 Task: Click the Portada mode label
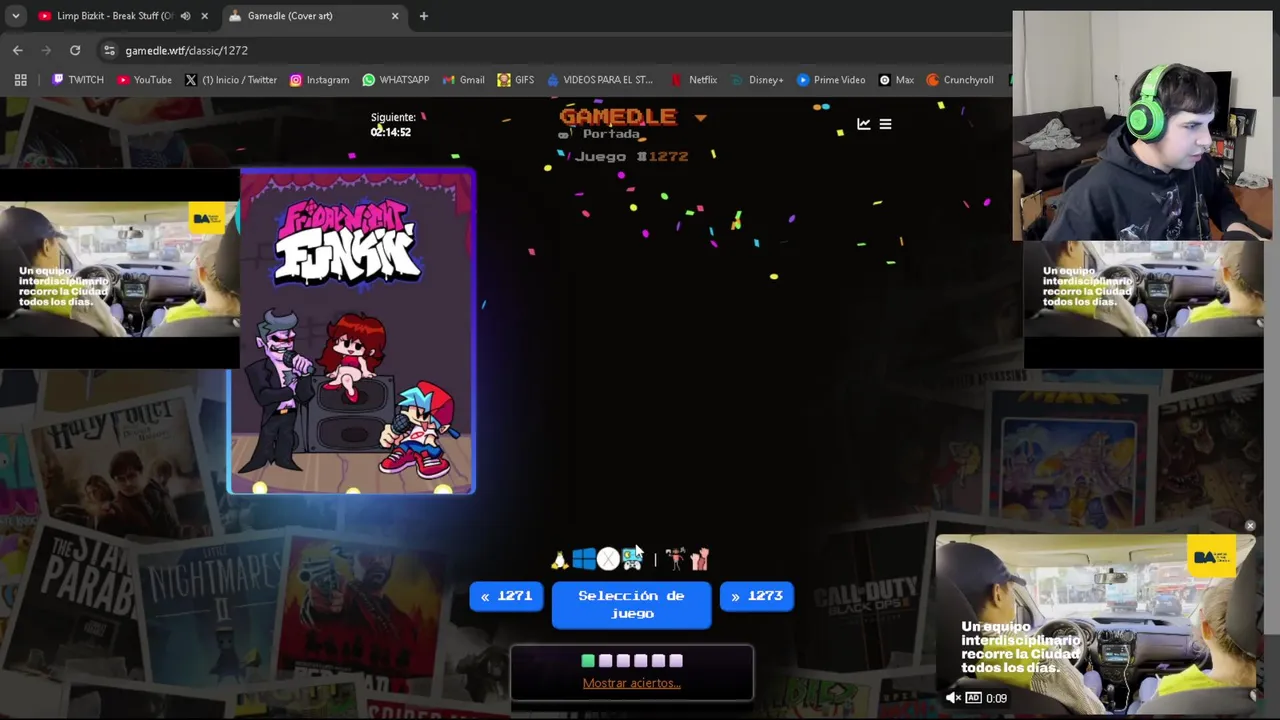pos(611,134)
